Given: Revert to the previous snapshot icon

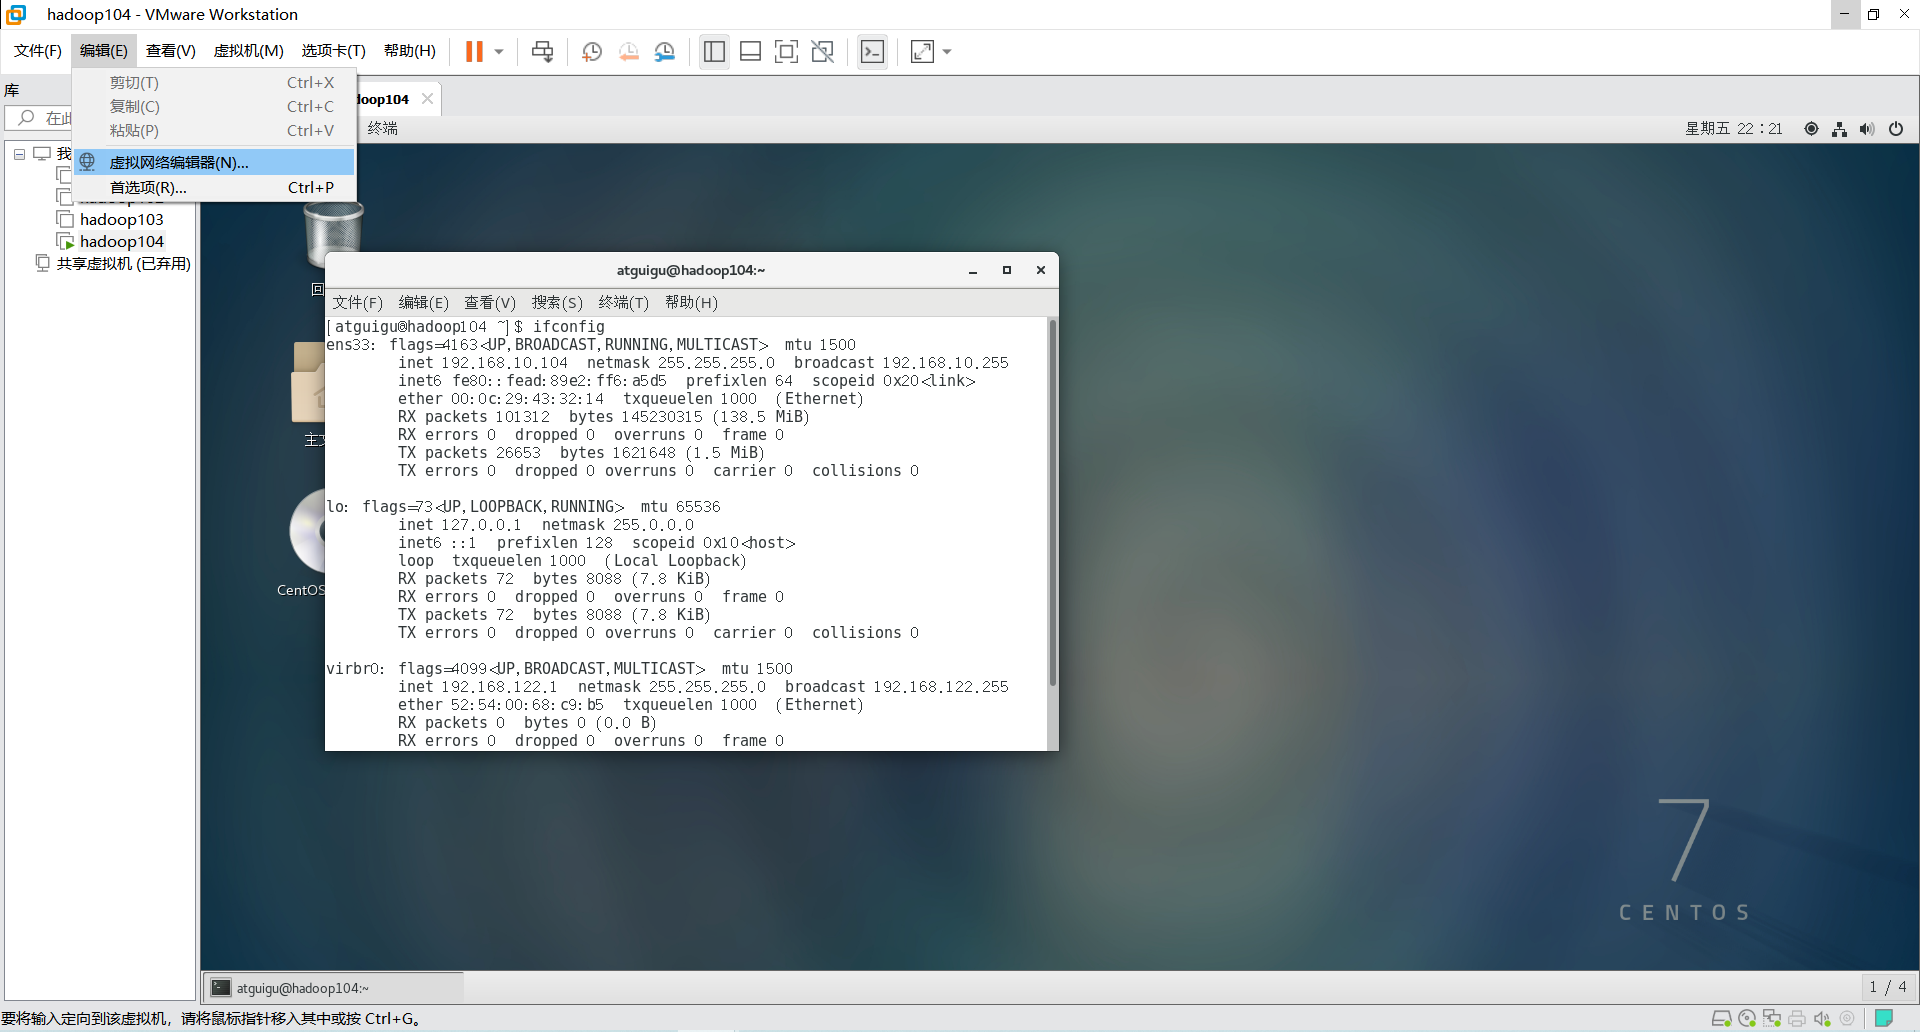Looking at the screenshot, I should pyautogui.click(x=628, y=51).
